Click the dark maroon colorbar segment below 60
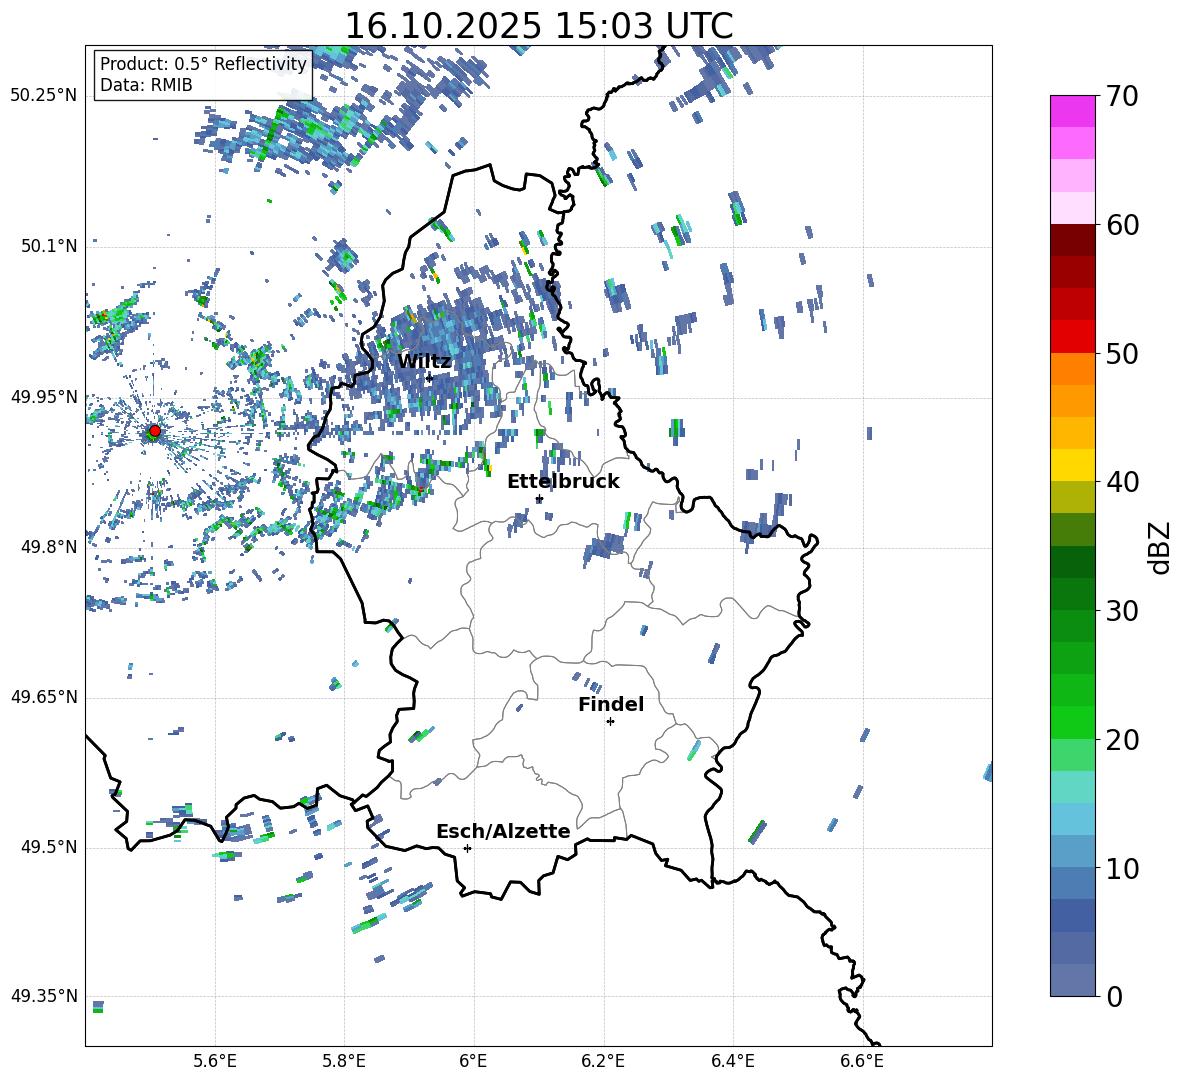1184x1081 pixels. 1072,240
